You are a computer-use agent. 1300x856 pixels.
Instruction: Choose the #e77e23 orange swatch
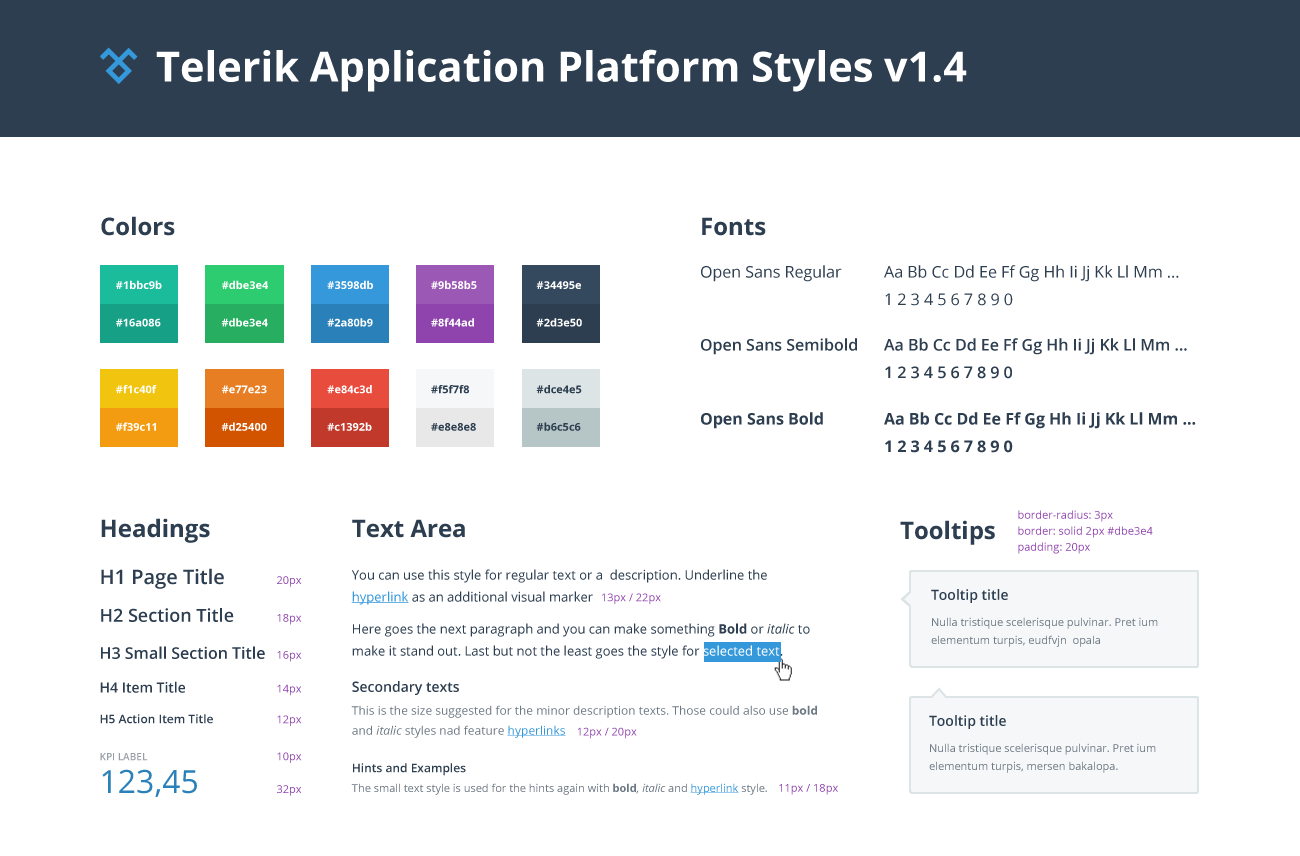point(244,389)
